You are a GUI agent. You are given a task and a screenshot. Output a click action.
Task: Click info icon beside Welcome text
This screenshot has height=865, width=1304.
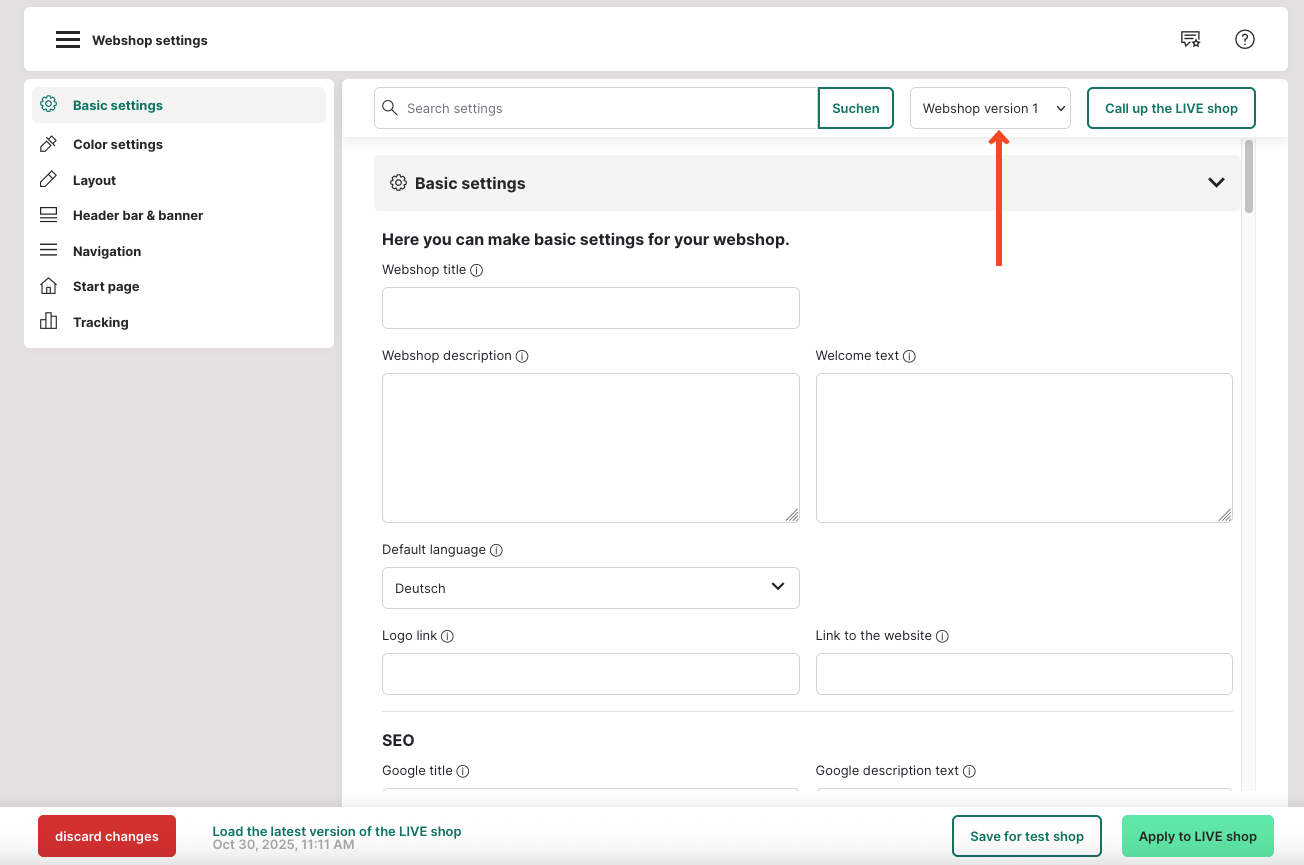point(909,356)
